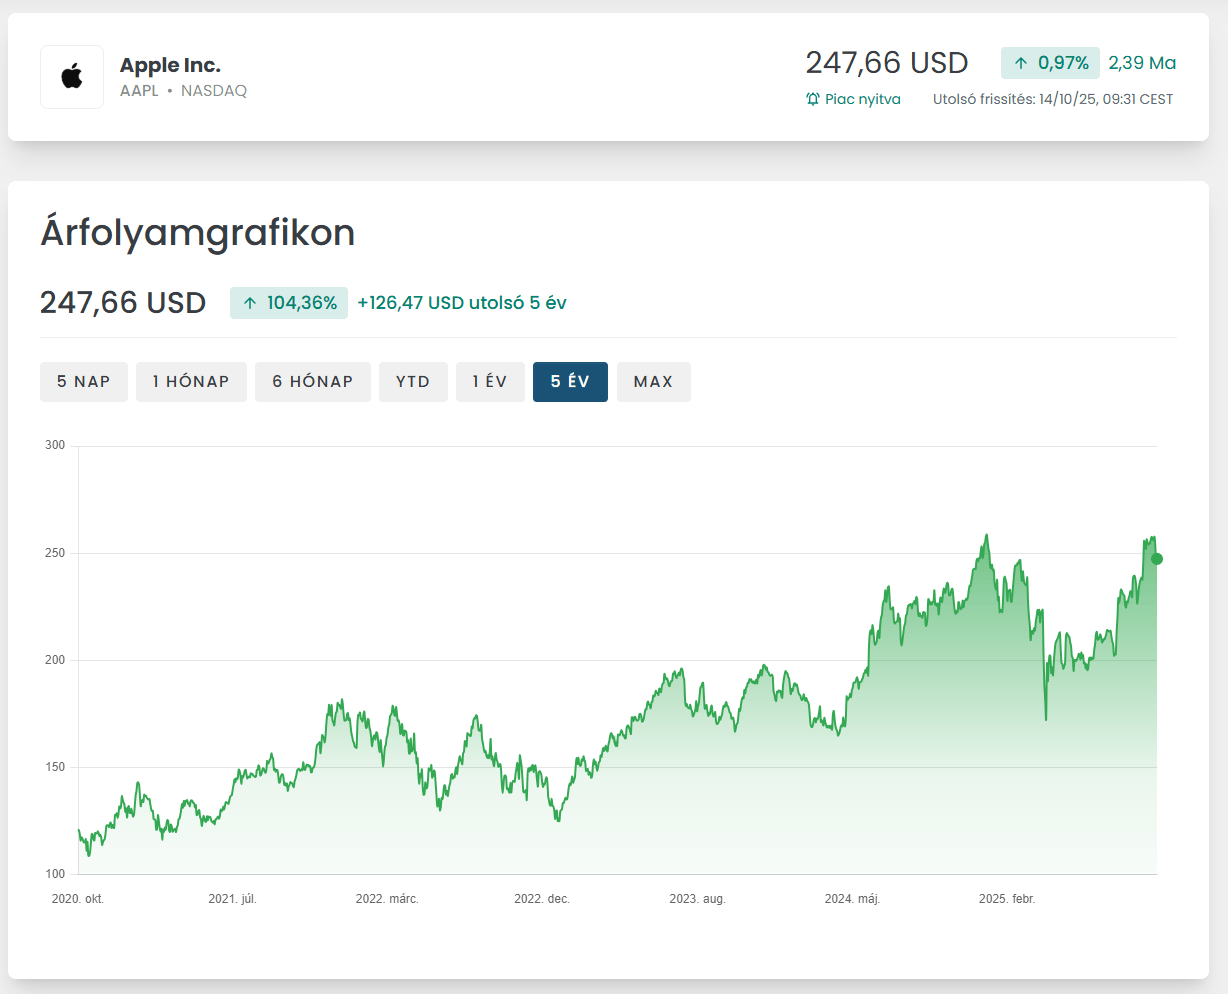
Task: Click the 2020. okt. x-axis label
Action: pos(78,899)
